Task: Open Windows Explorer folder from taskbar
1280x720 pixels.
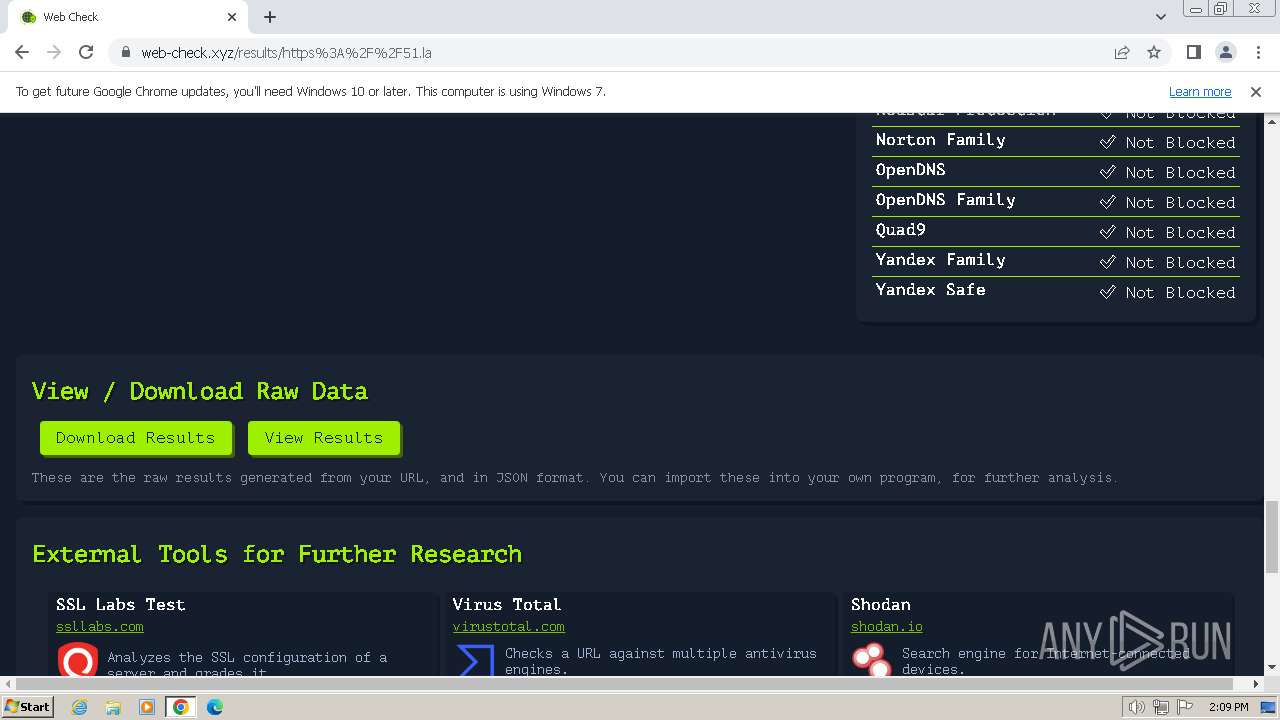Action: point(113,707)
